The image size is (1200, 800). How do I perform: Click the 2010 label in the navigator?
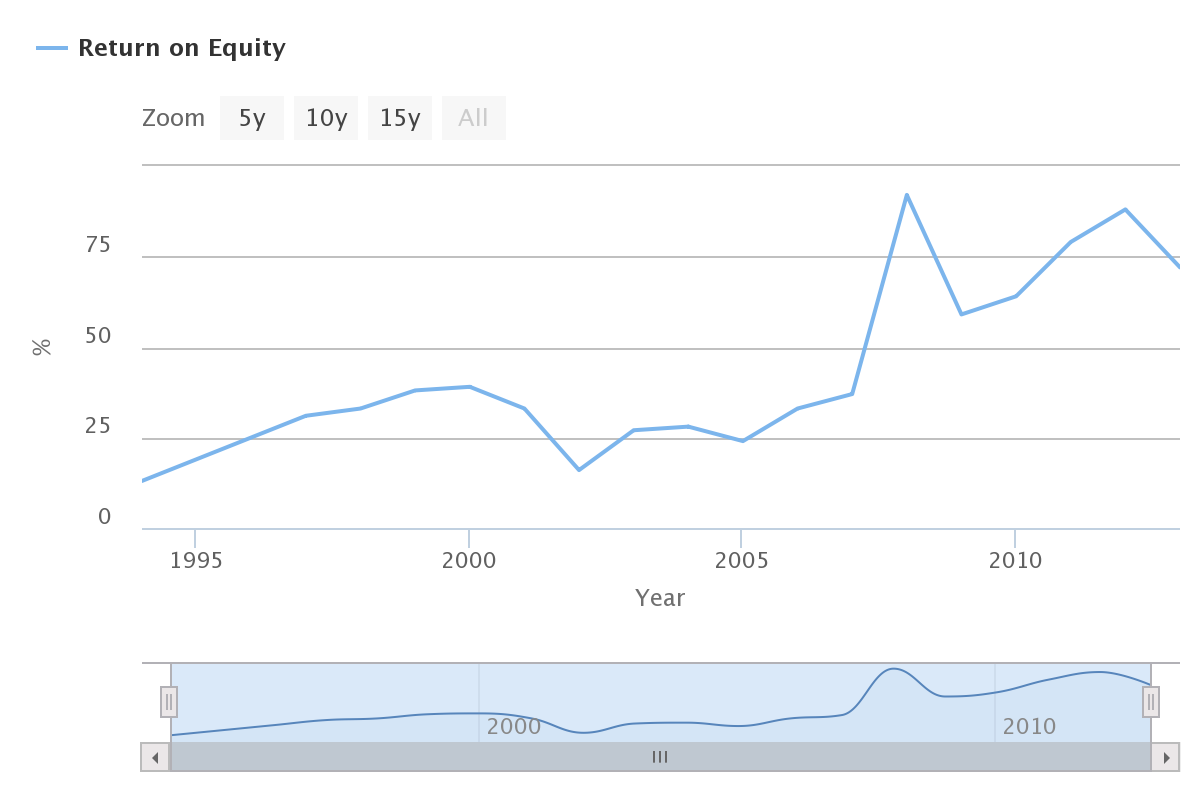tap(1029, 726)
